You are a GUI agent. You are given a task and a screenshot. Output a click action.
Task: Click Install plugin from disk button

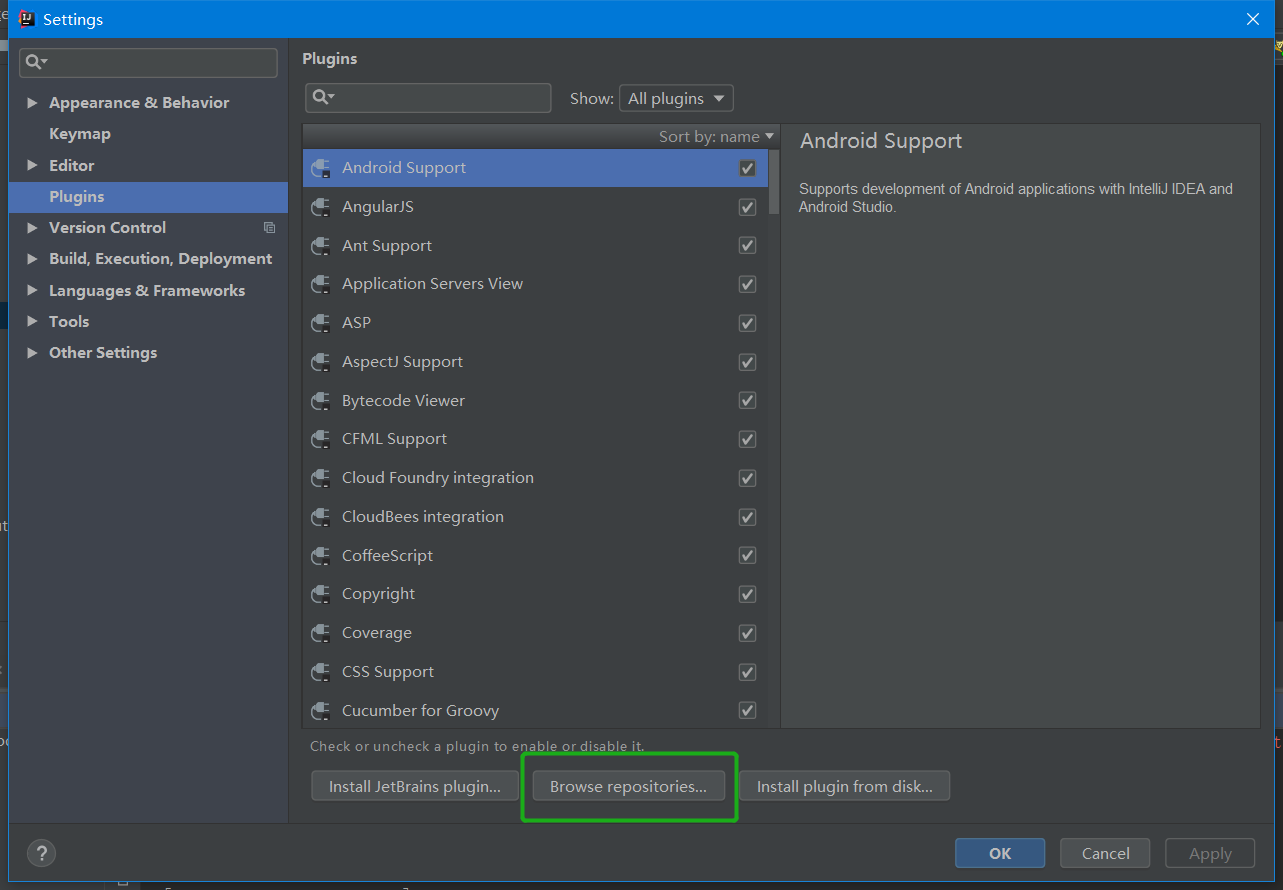(845, 786)
